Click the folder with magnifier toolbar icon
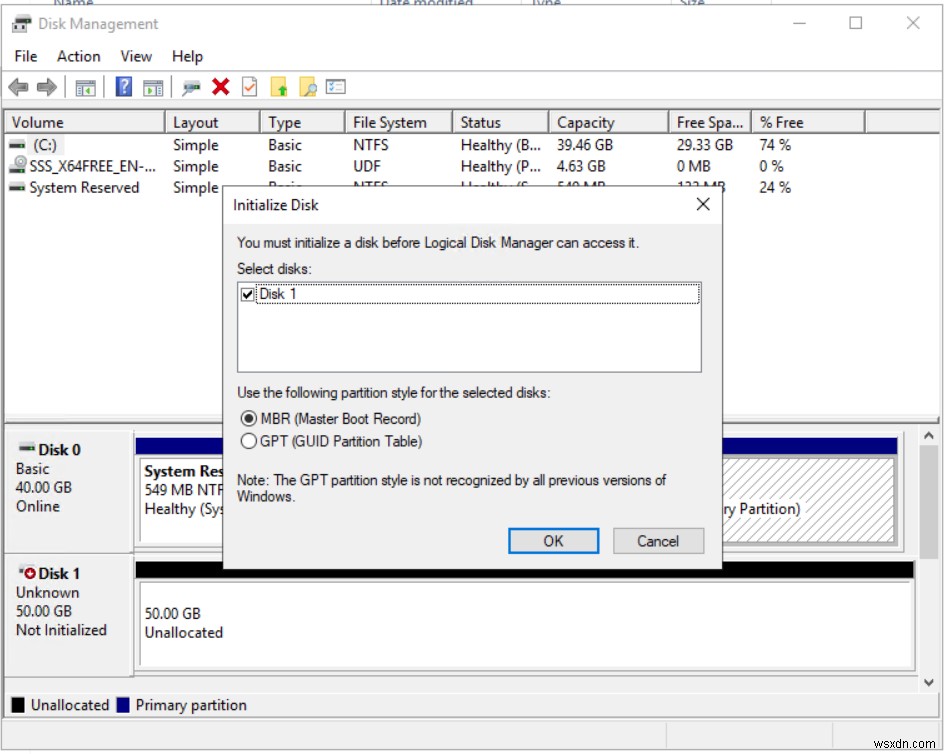 pyautogui.click(x=310, y=87)
